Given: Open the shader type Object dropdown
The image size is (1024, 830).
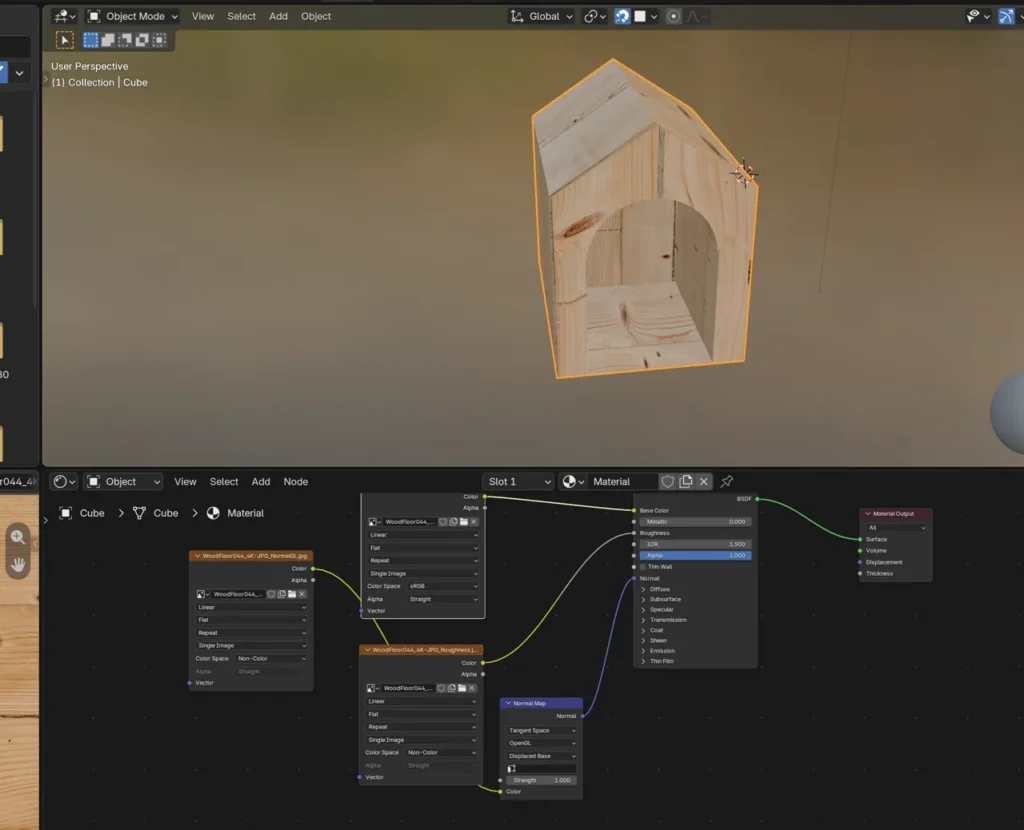Looking at the screenshot, I should point(123,482).
